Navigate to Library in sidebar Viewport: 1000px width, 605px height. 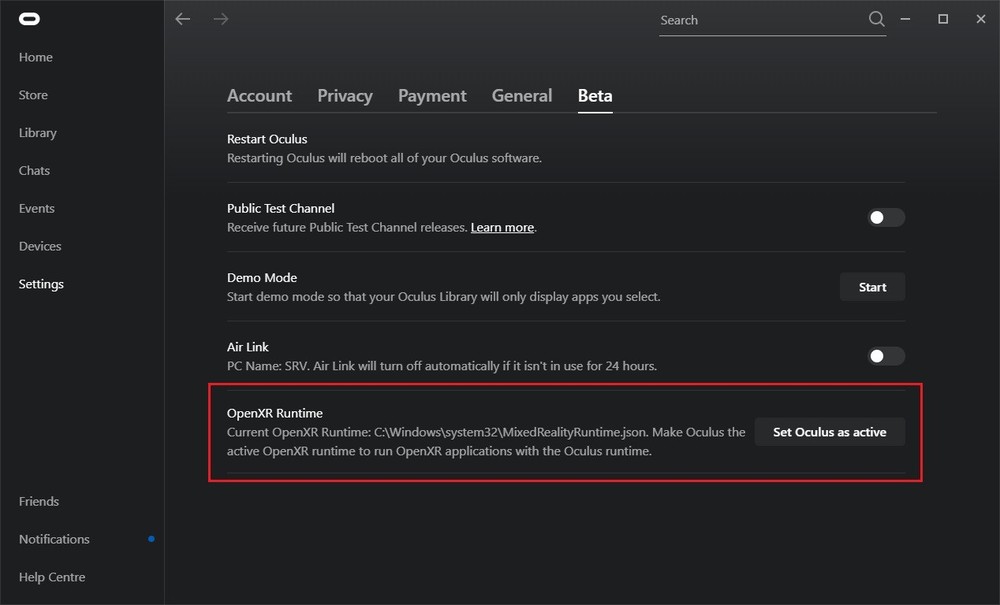pyautogui.click(x=38, y=133)
